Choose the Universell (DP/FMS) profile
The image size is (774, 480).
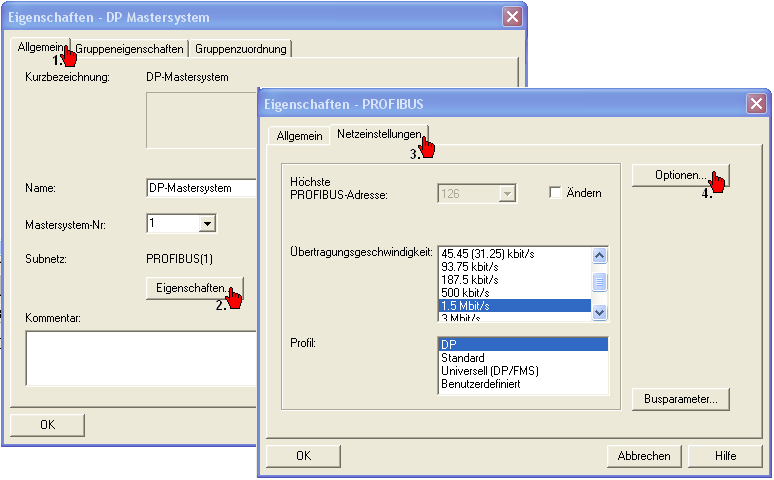[523, 370]
